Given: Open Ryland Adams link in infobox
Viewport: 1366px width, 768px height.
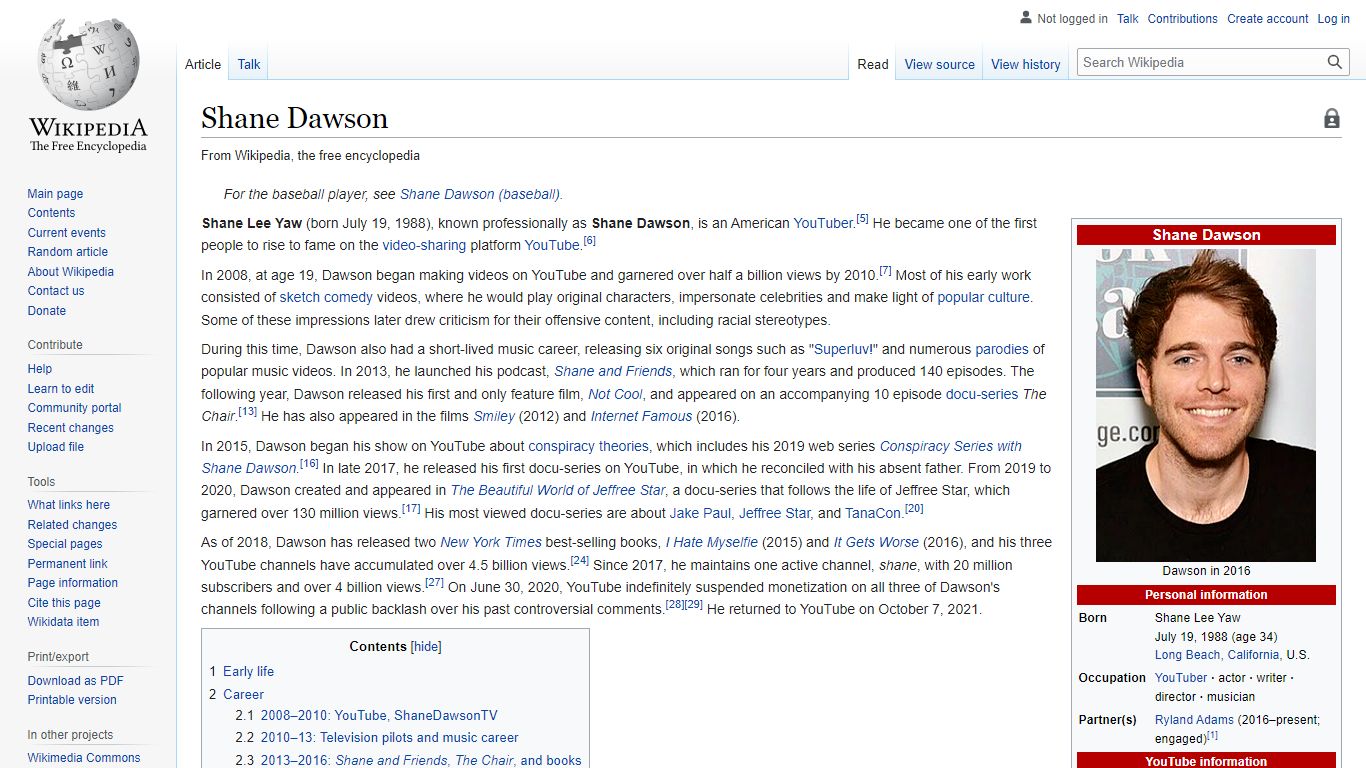Looking at the screenshot, I should pyautogui.click(x=1194, y=720).
